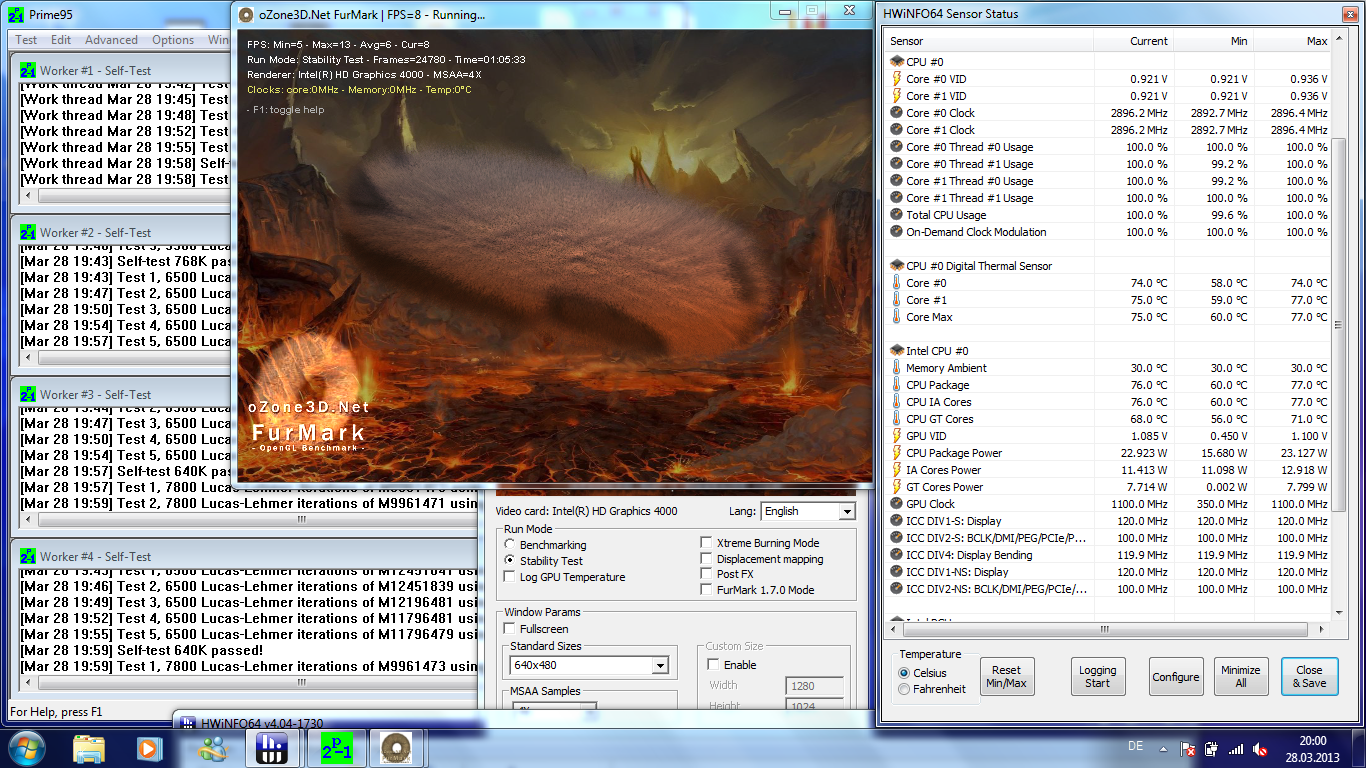This screenshot has width=1366, height=768.
Task: Switch to HWiNFO64 via its taskbar icon
Action: [x=272, y=748]
